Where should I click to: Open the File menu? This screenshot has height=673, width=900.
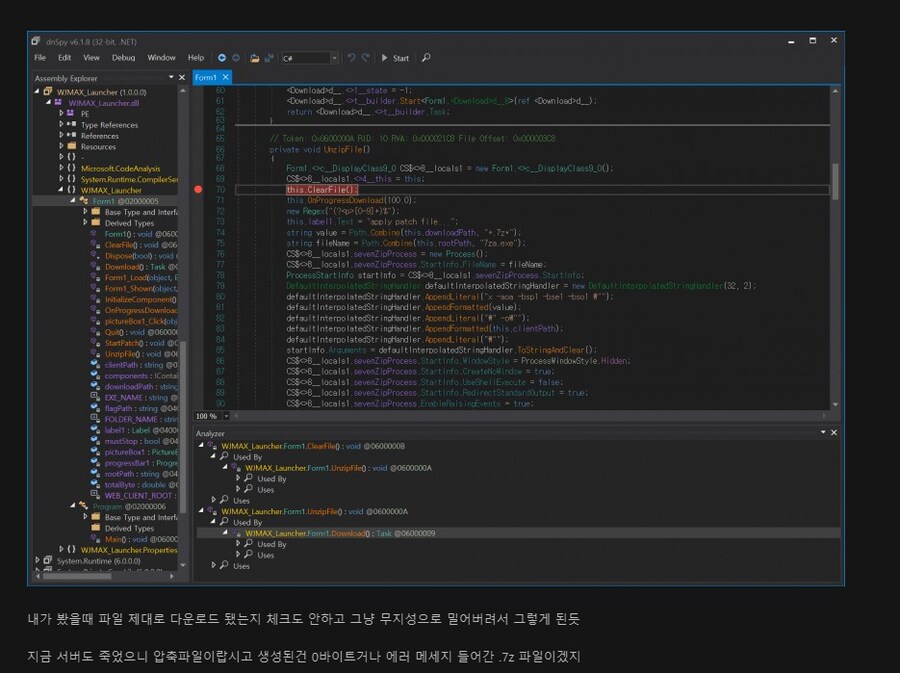coord(40,58)
